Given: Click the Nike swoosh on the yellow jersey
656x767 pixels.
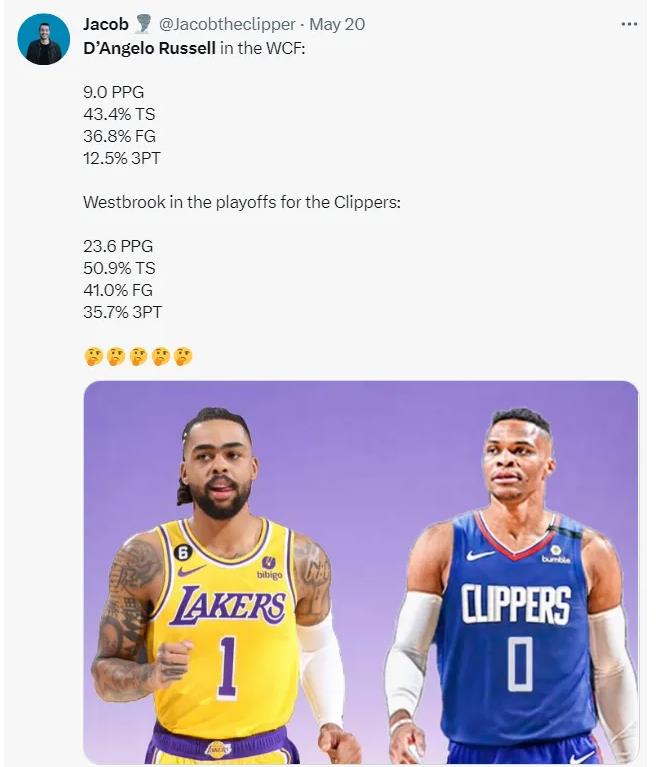Looking at the screenshot, I should [x=191, y=570].
